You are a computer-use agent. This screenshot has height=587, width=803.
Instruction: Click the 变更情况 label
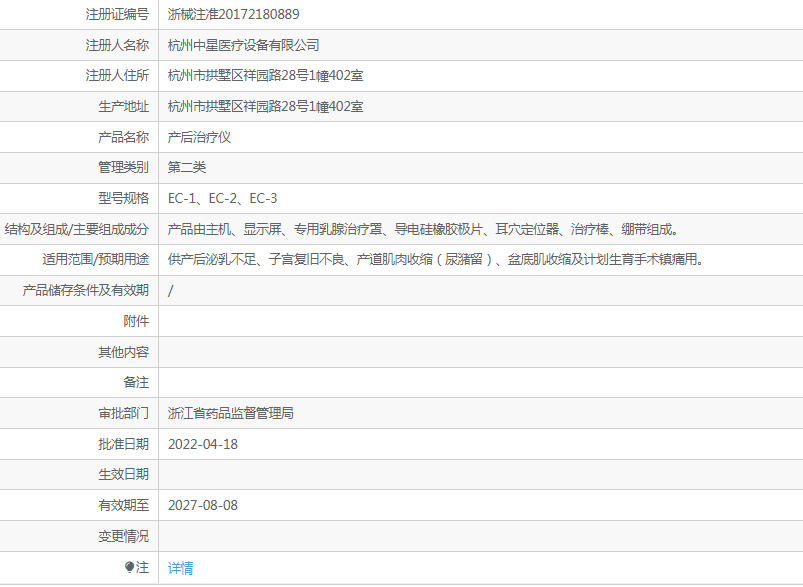pyautogui.click(x=123, y=536)
